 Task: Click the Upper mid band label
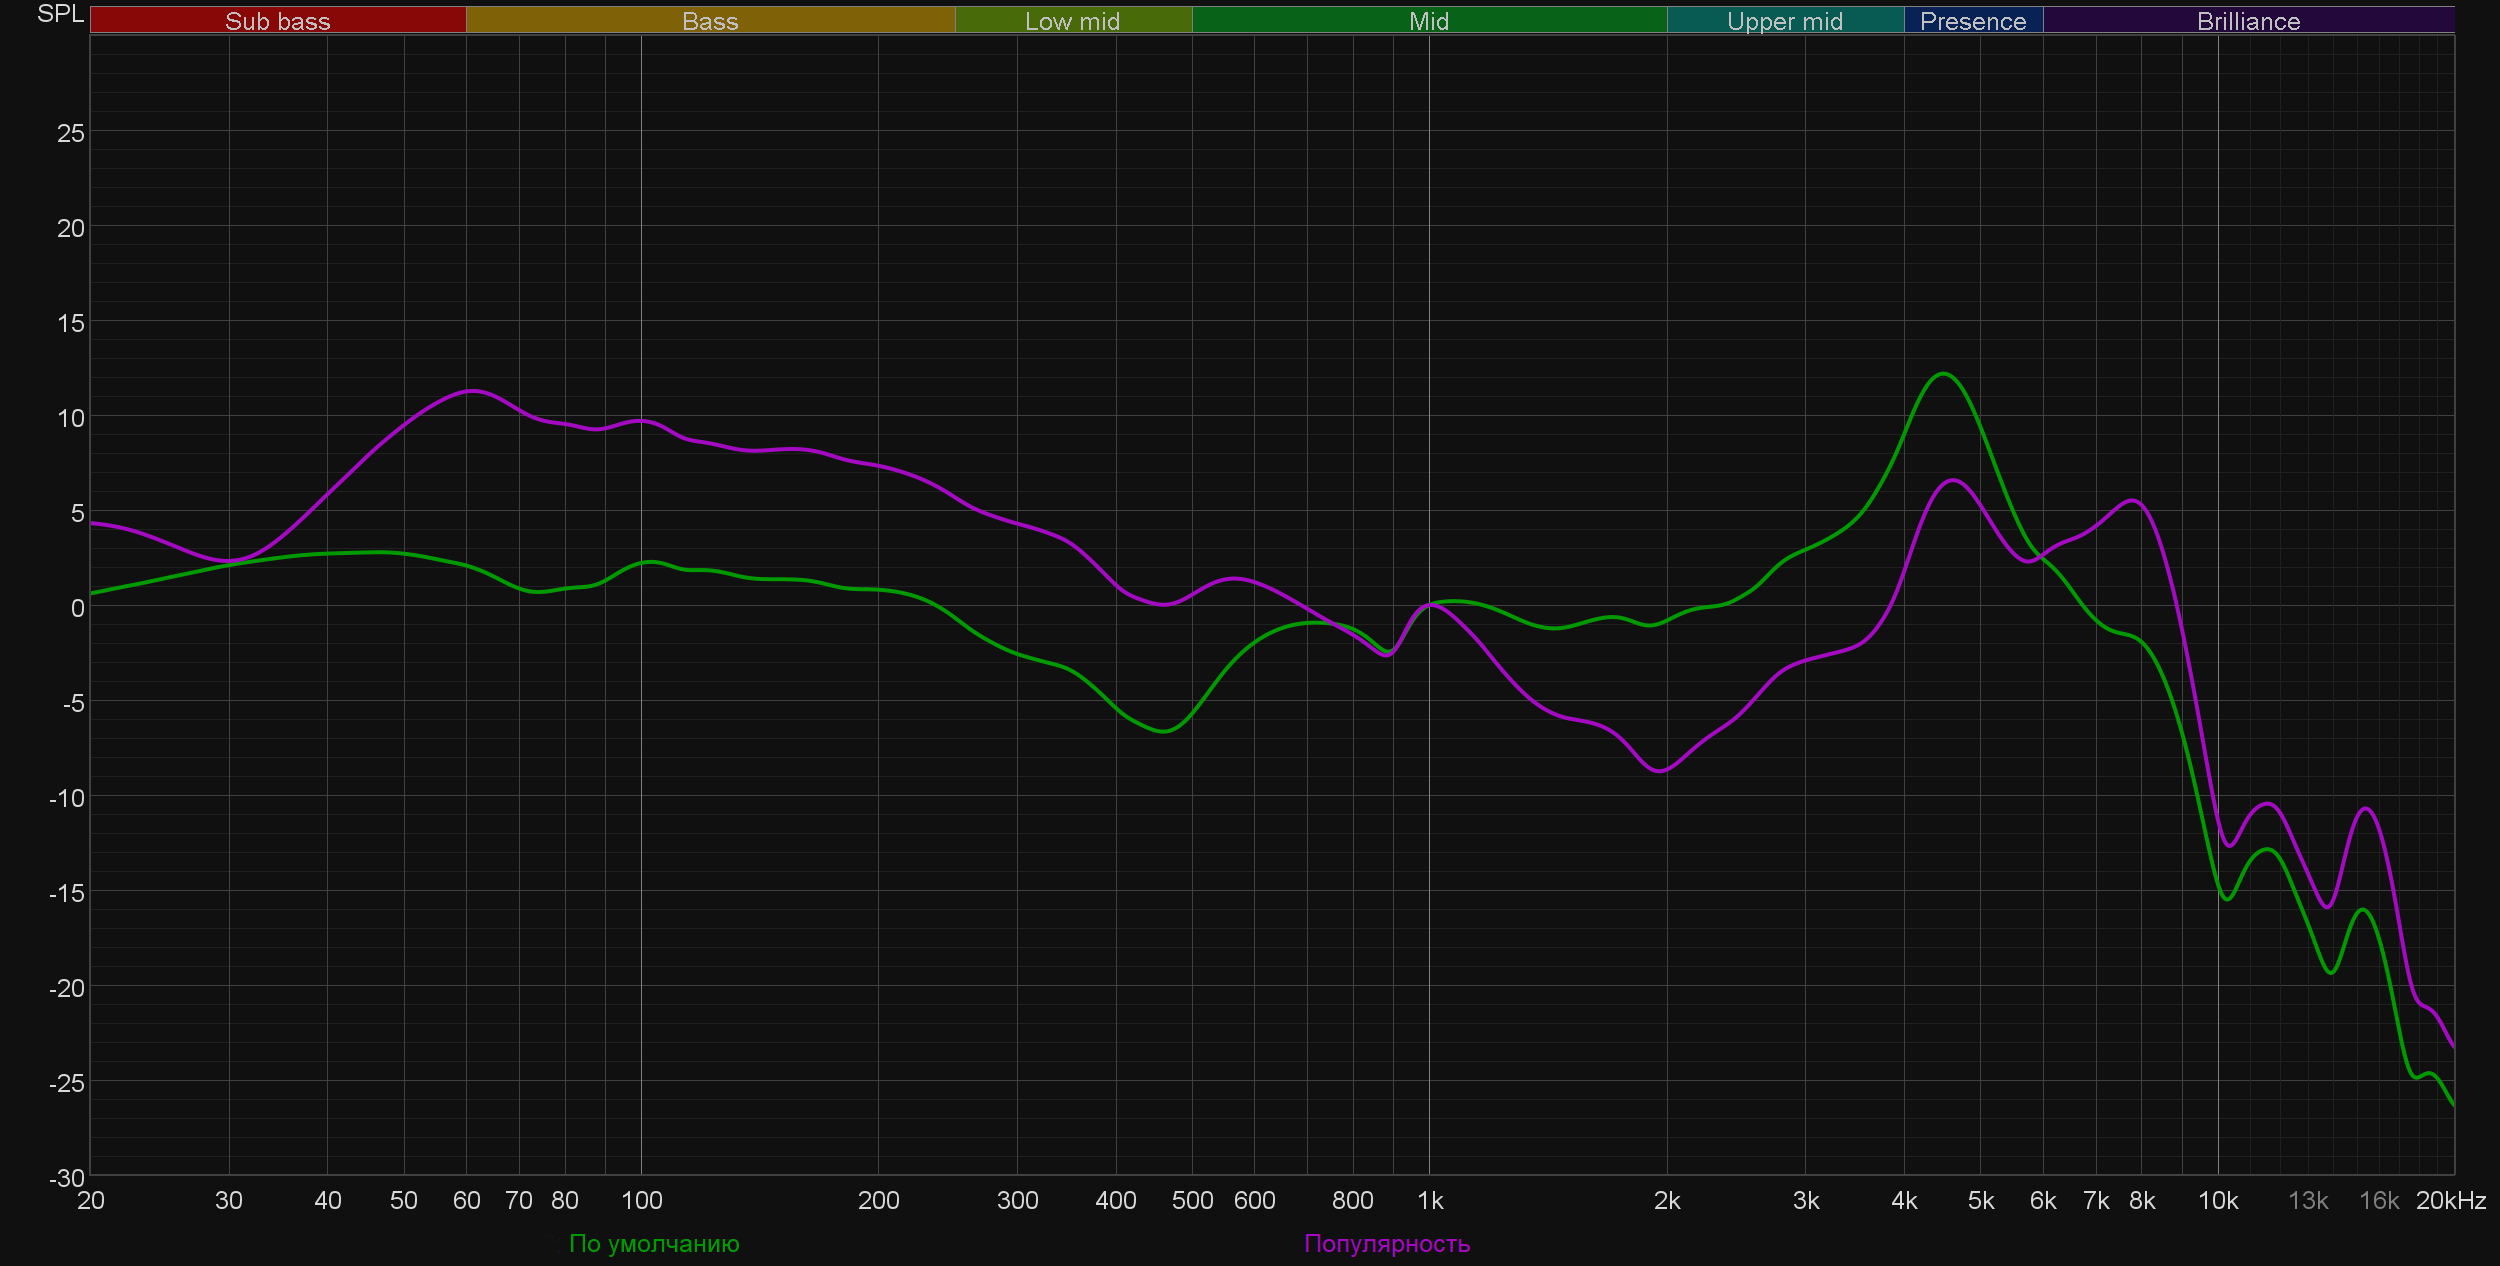tap(1784, 21)
